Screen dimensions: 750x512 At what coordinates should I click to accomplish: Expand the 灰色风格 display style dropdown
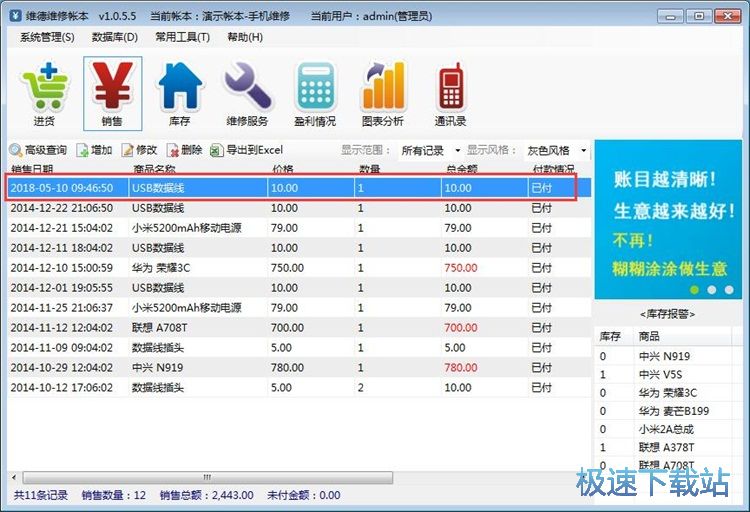pyautogui.click(x=556, y=151)
